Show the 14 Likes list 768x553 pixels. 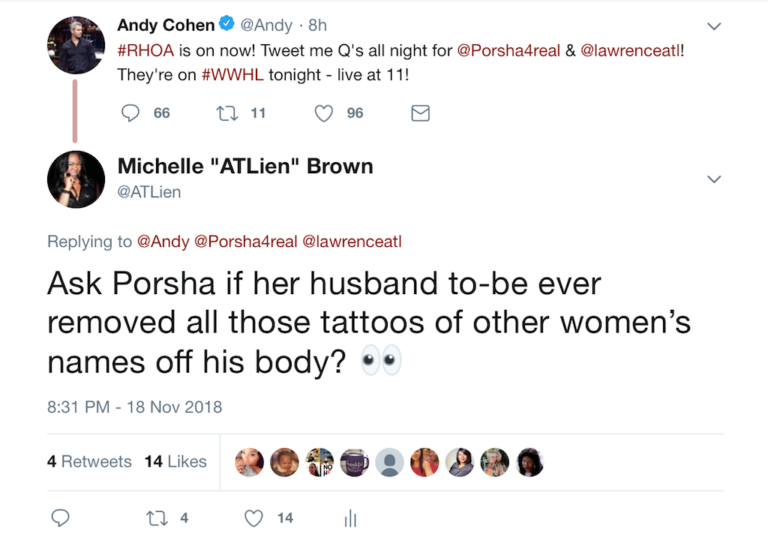click(x=175, y=461)
